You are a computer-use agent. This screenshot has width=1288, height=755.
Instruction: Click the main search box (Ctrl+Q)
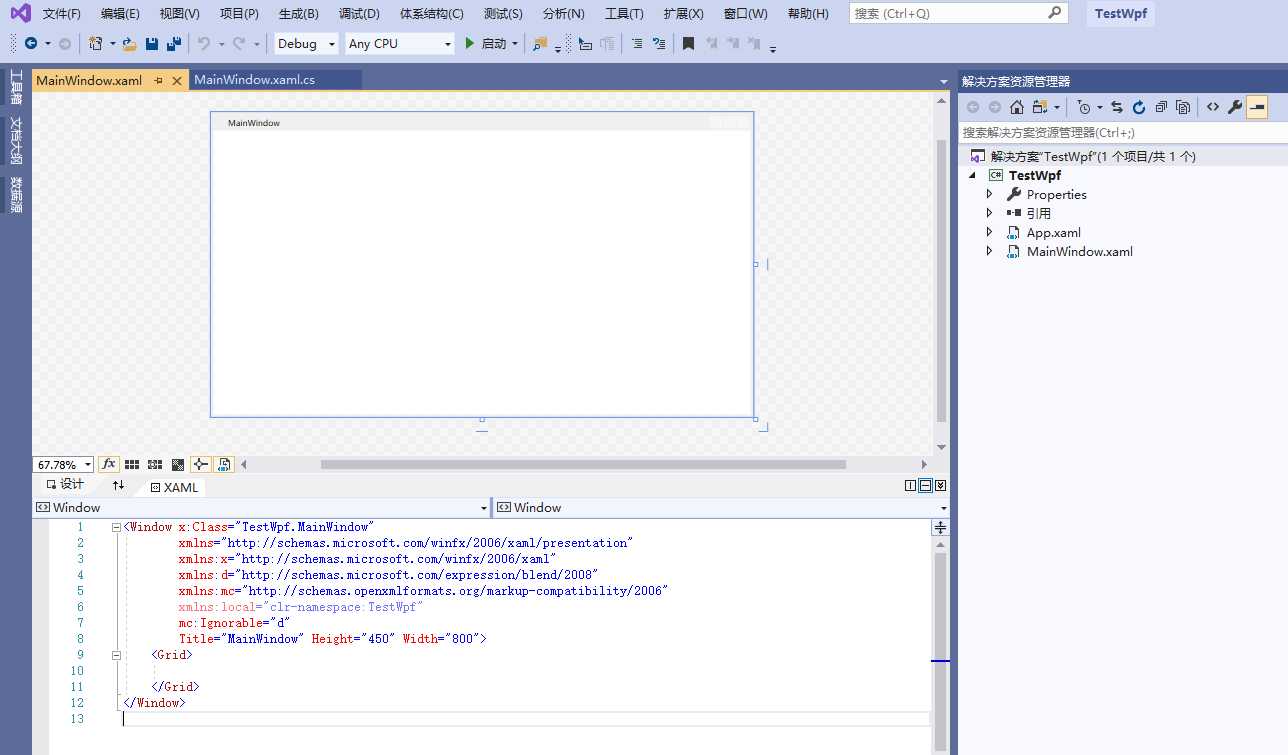point(958,13)
